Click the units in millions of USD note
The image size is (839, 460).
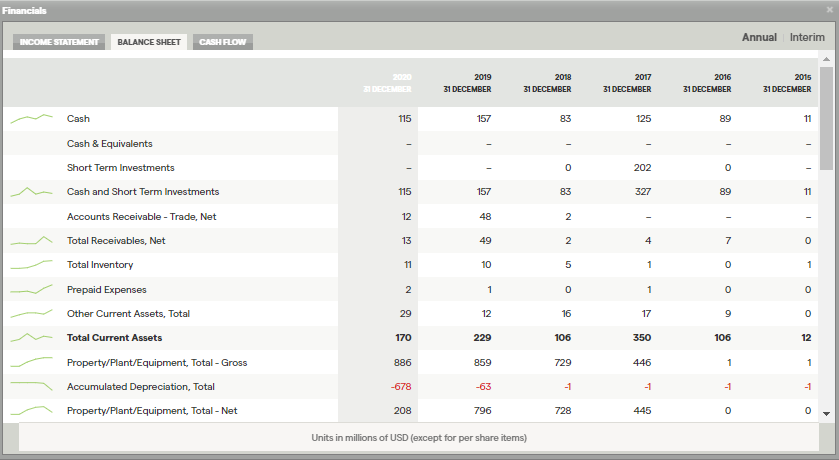[x=419, y=438]
